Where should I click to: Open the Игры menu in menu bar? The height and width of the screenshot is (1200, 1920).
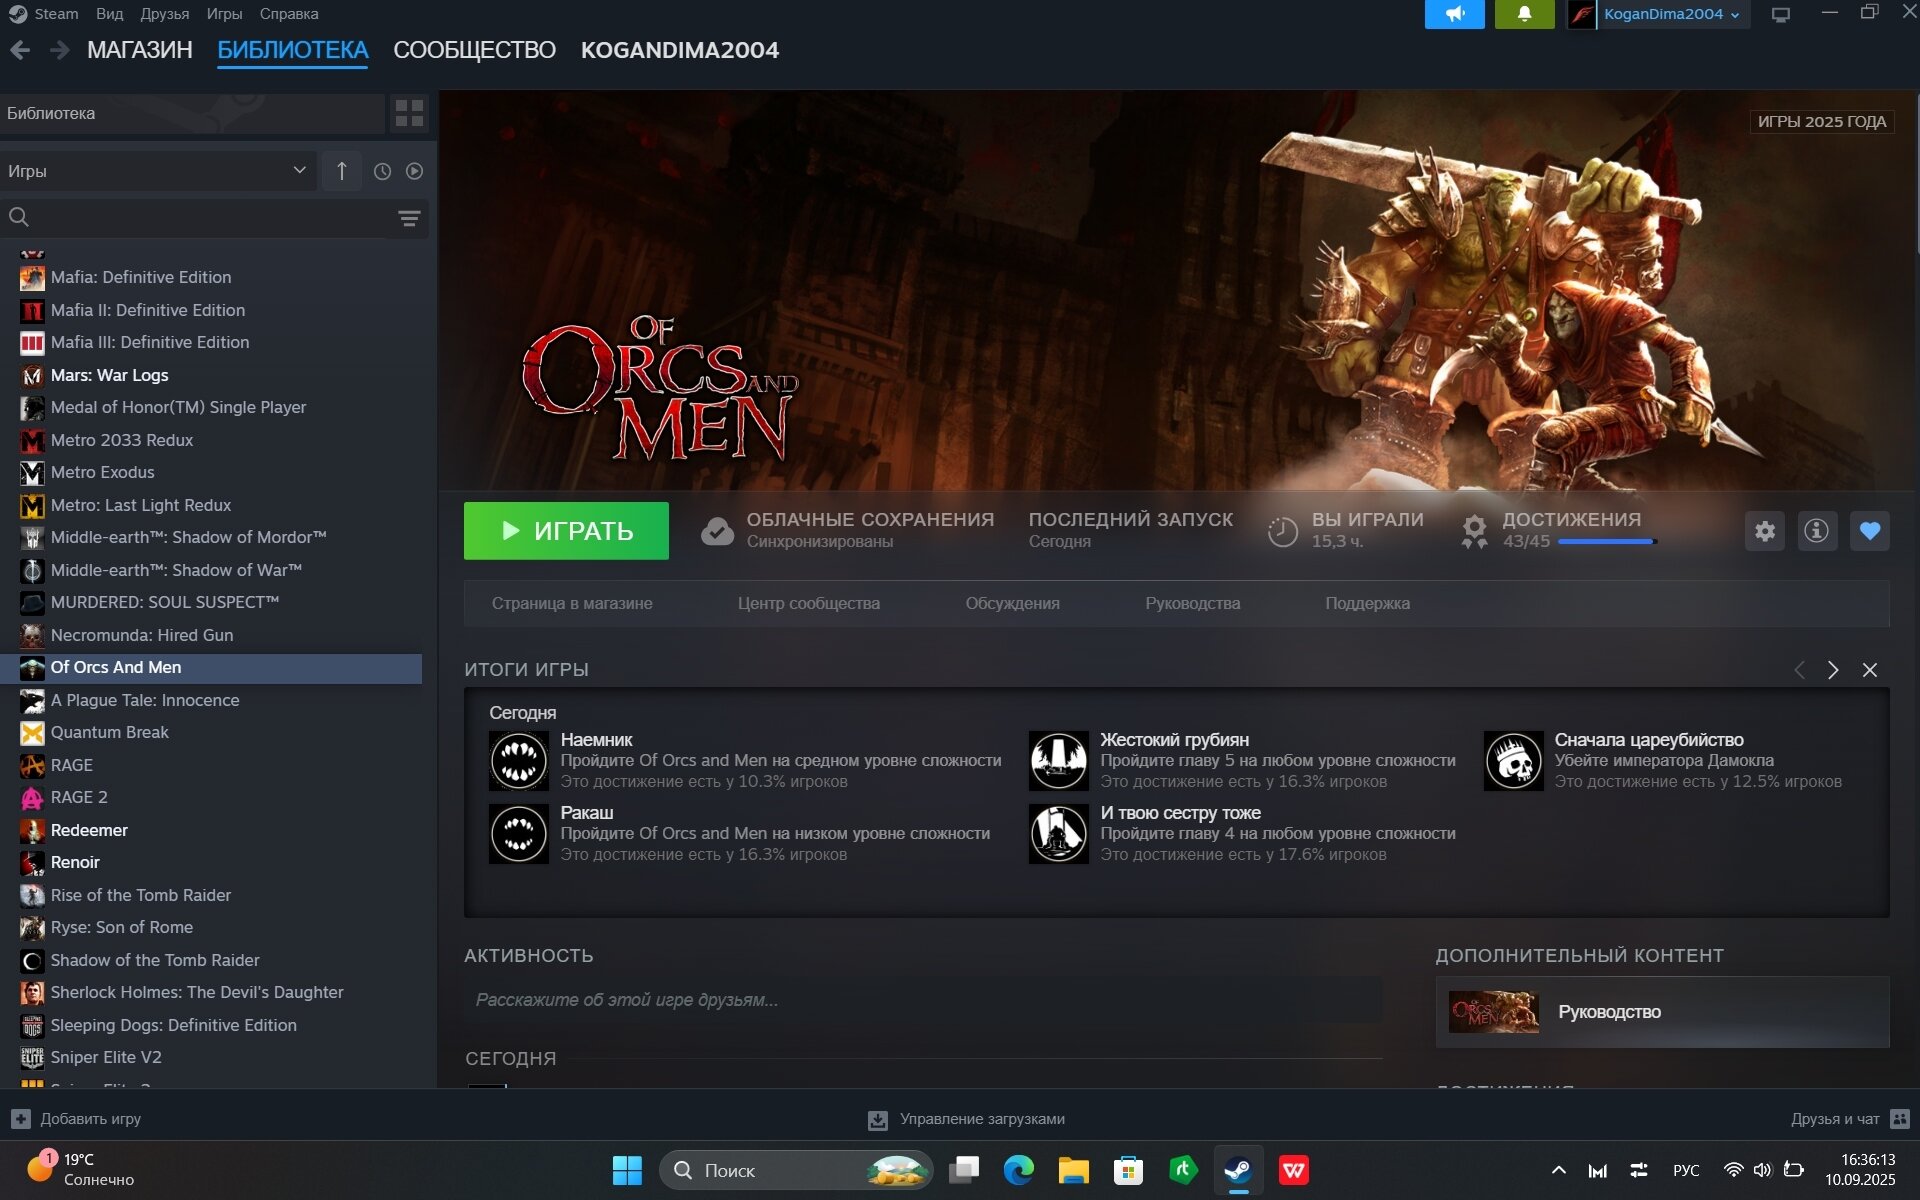224,14
